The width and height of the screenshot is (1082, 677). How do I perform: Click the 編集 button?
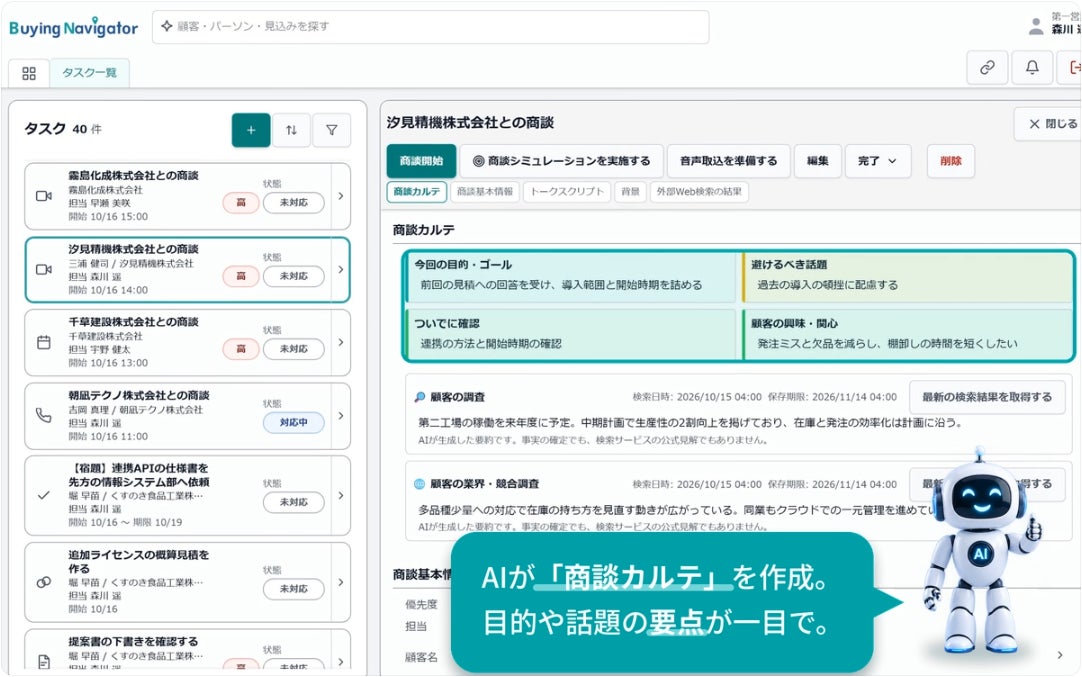click(x=818, y=161)
